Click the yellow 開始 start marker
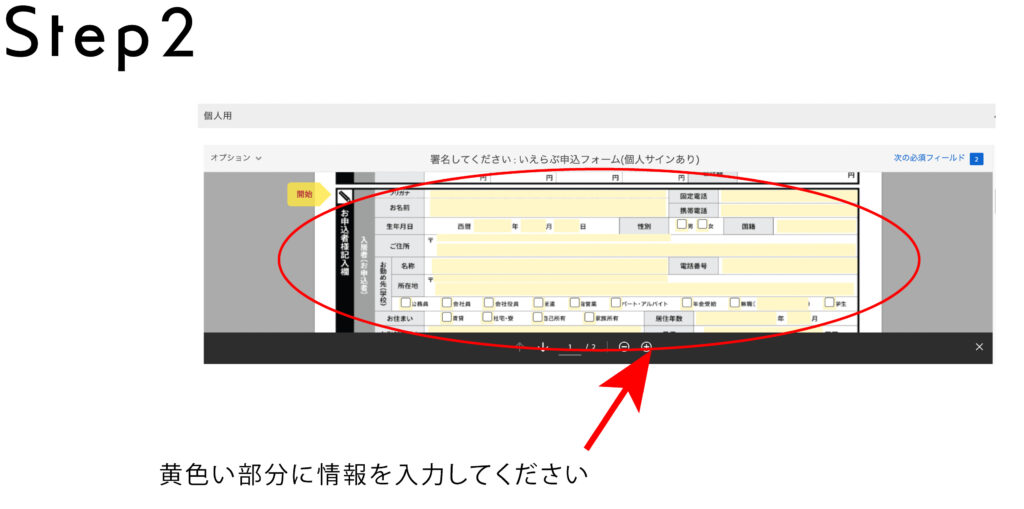Image resolution: width=1024 pixels, height=509 pixels. pos(305,194)
